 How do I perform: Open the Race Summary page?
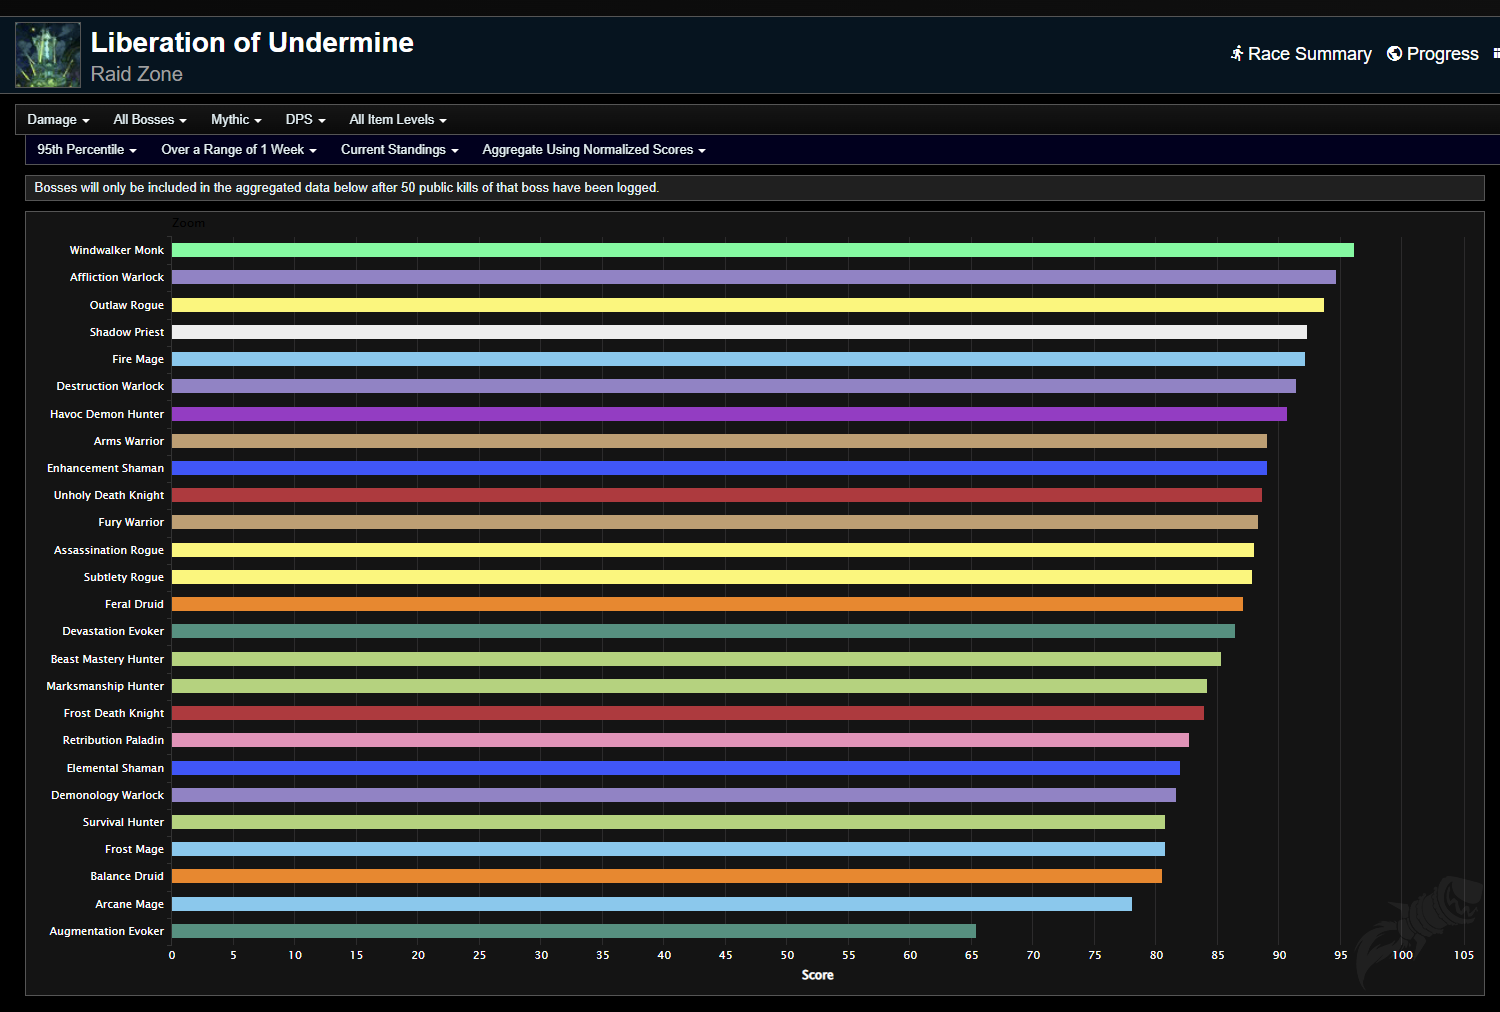tap(1310, 53)
